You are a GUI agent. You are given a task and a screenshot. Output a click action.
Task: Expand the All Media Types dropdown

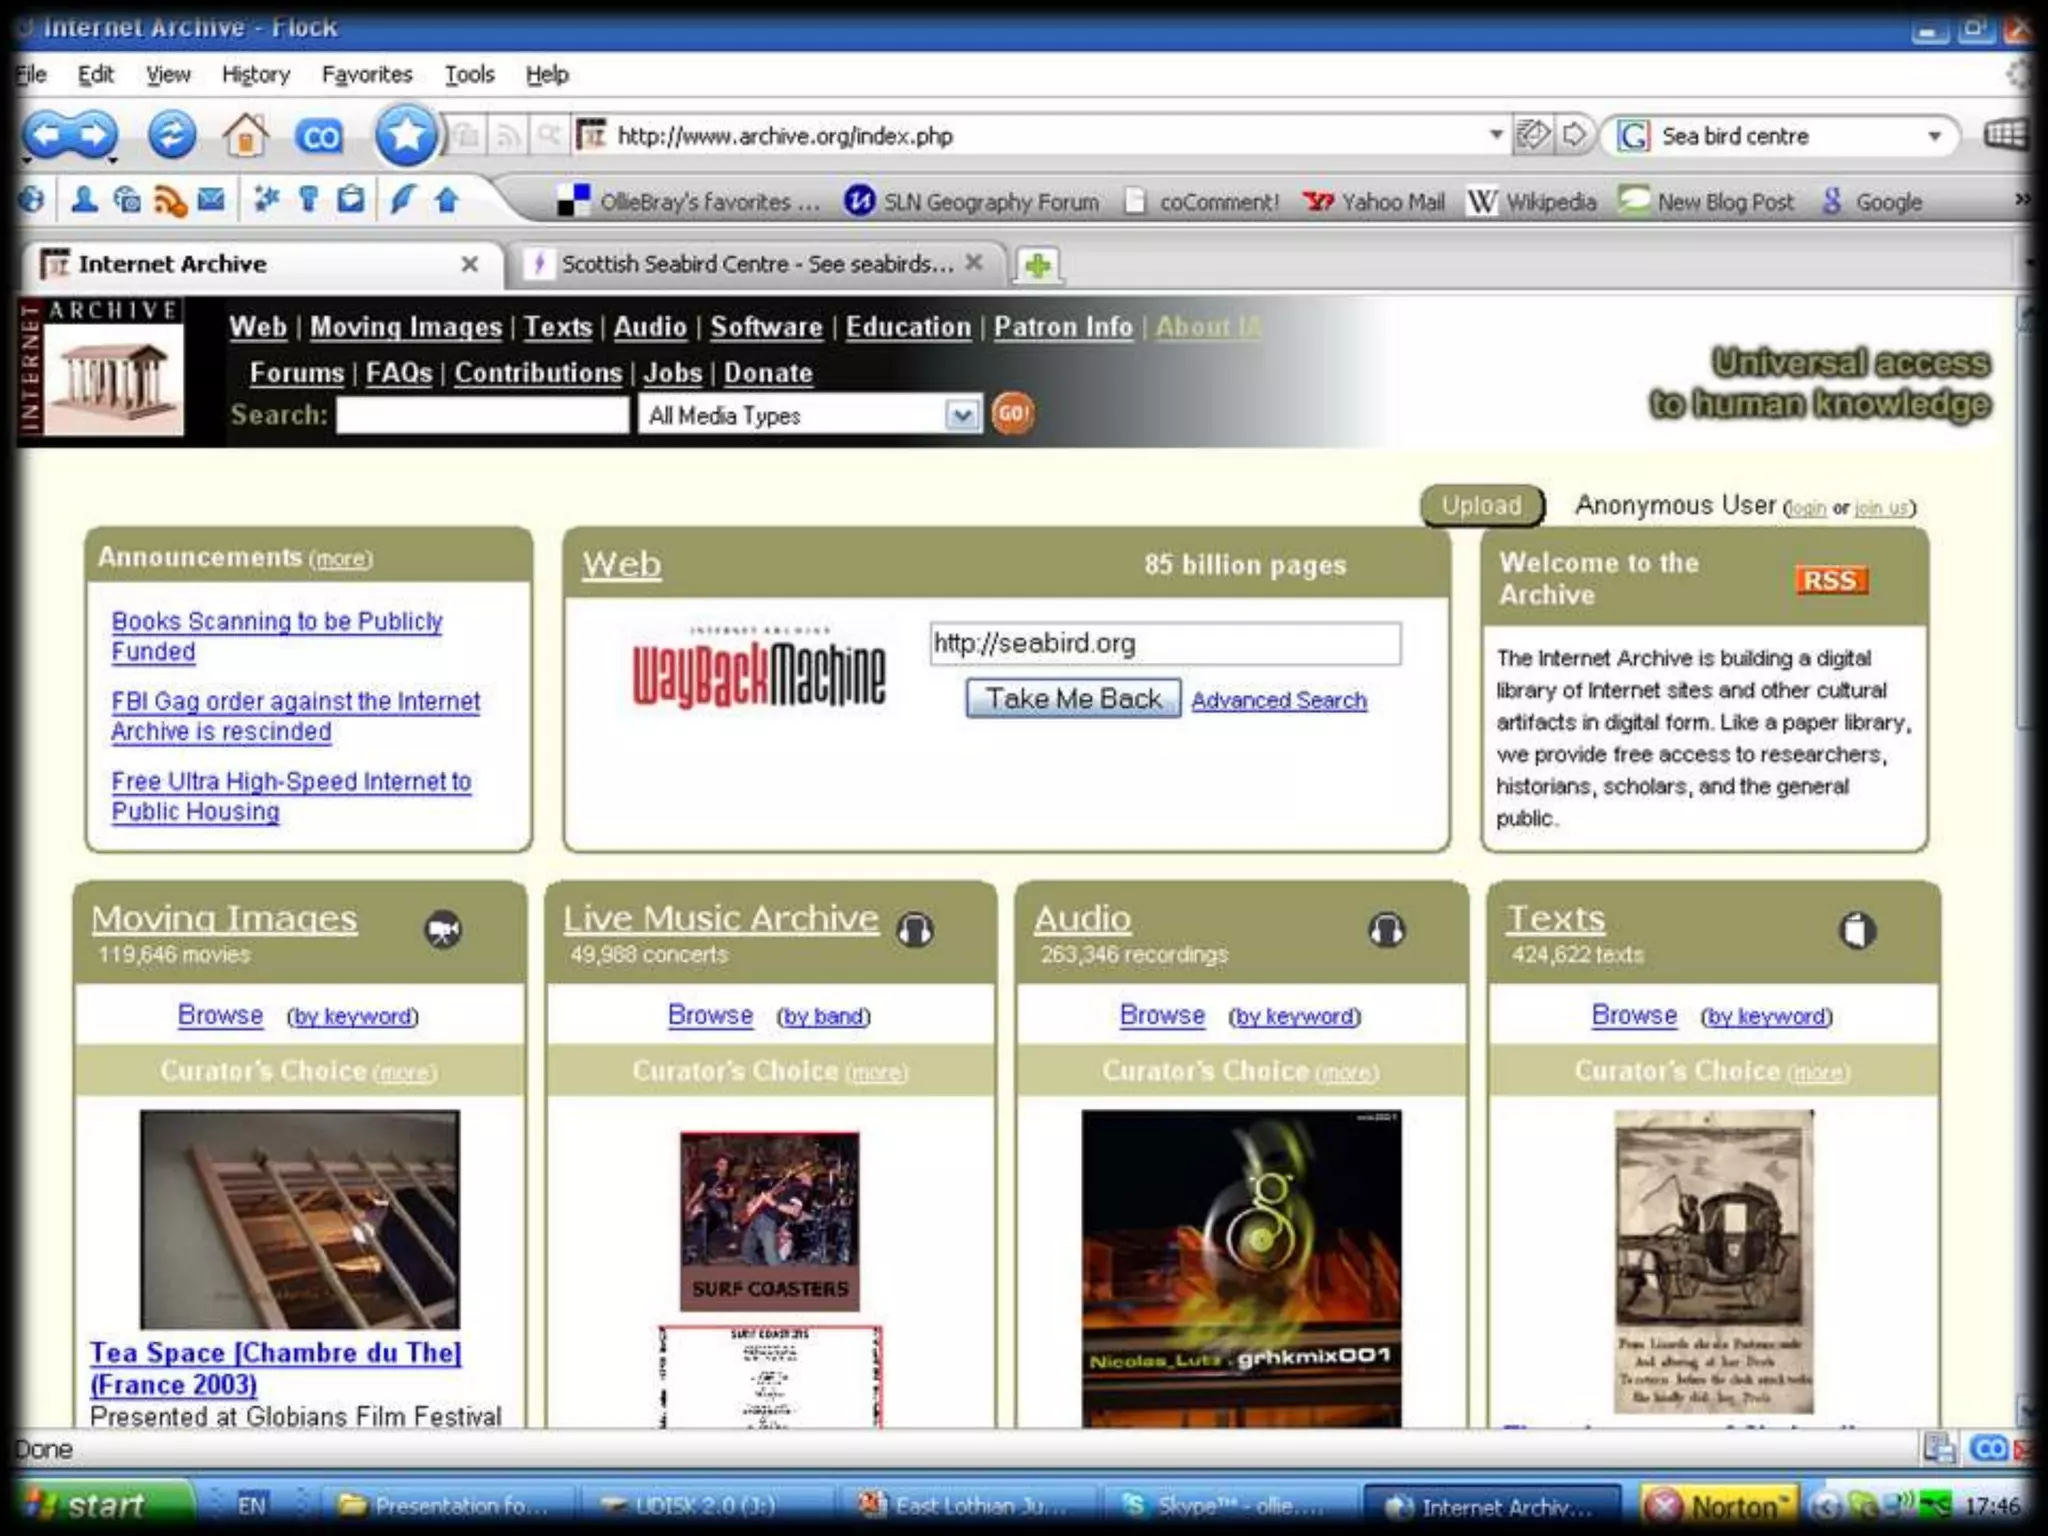pyautogui.click(x=961, y=415)
